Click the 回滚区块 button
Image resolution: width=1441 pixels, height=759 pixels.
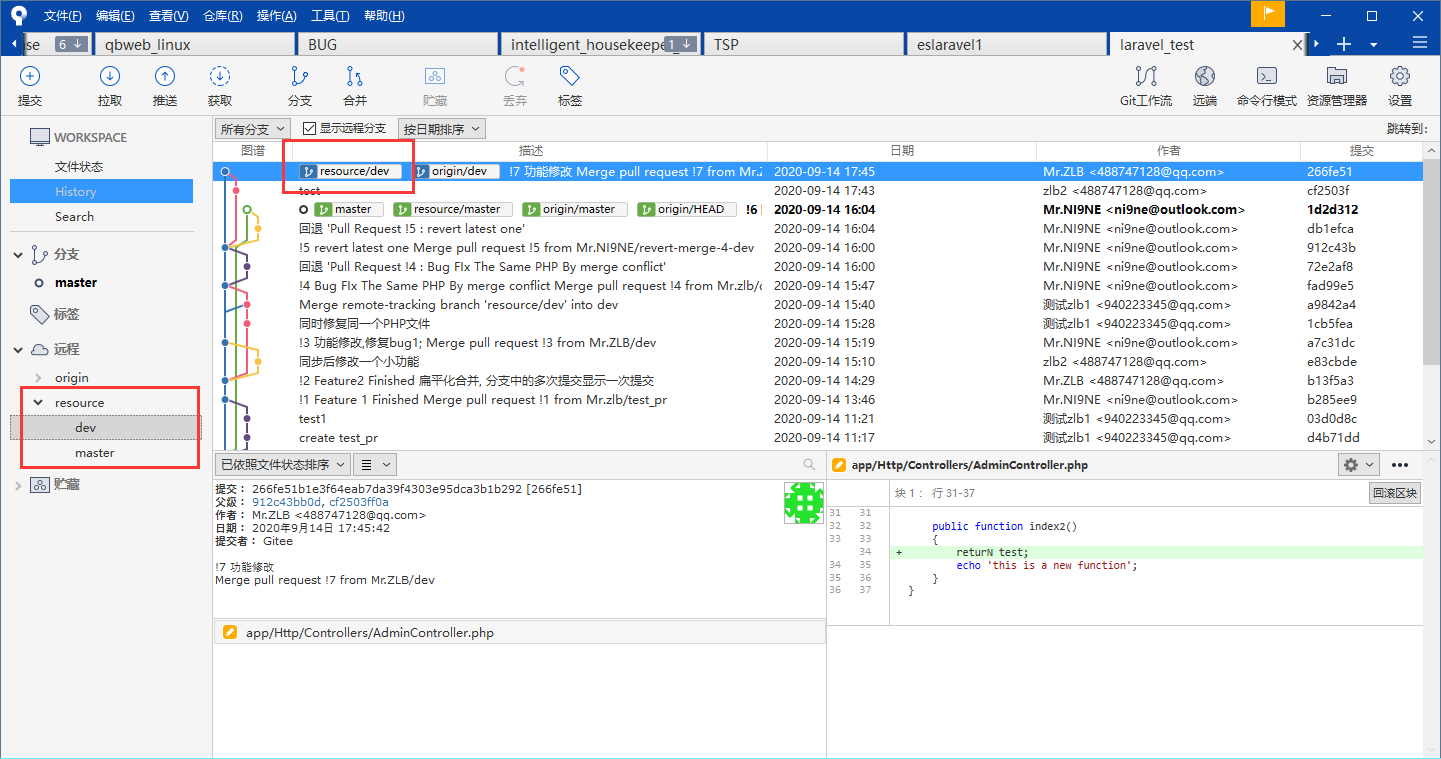[x=1394, y=493]
